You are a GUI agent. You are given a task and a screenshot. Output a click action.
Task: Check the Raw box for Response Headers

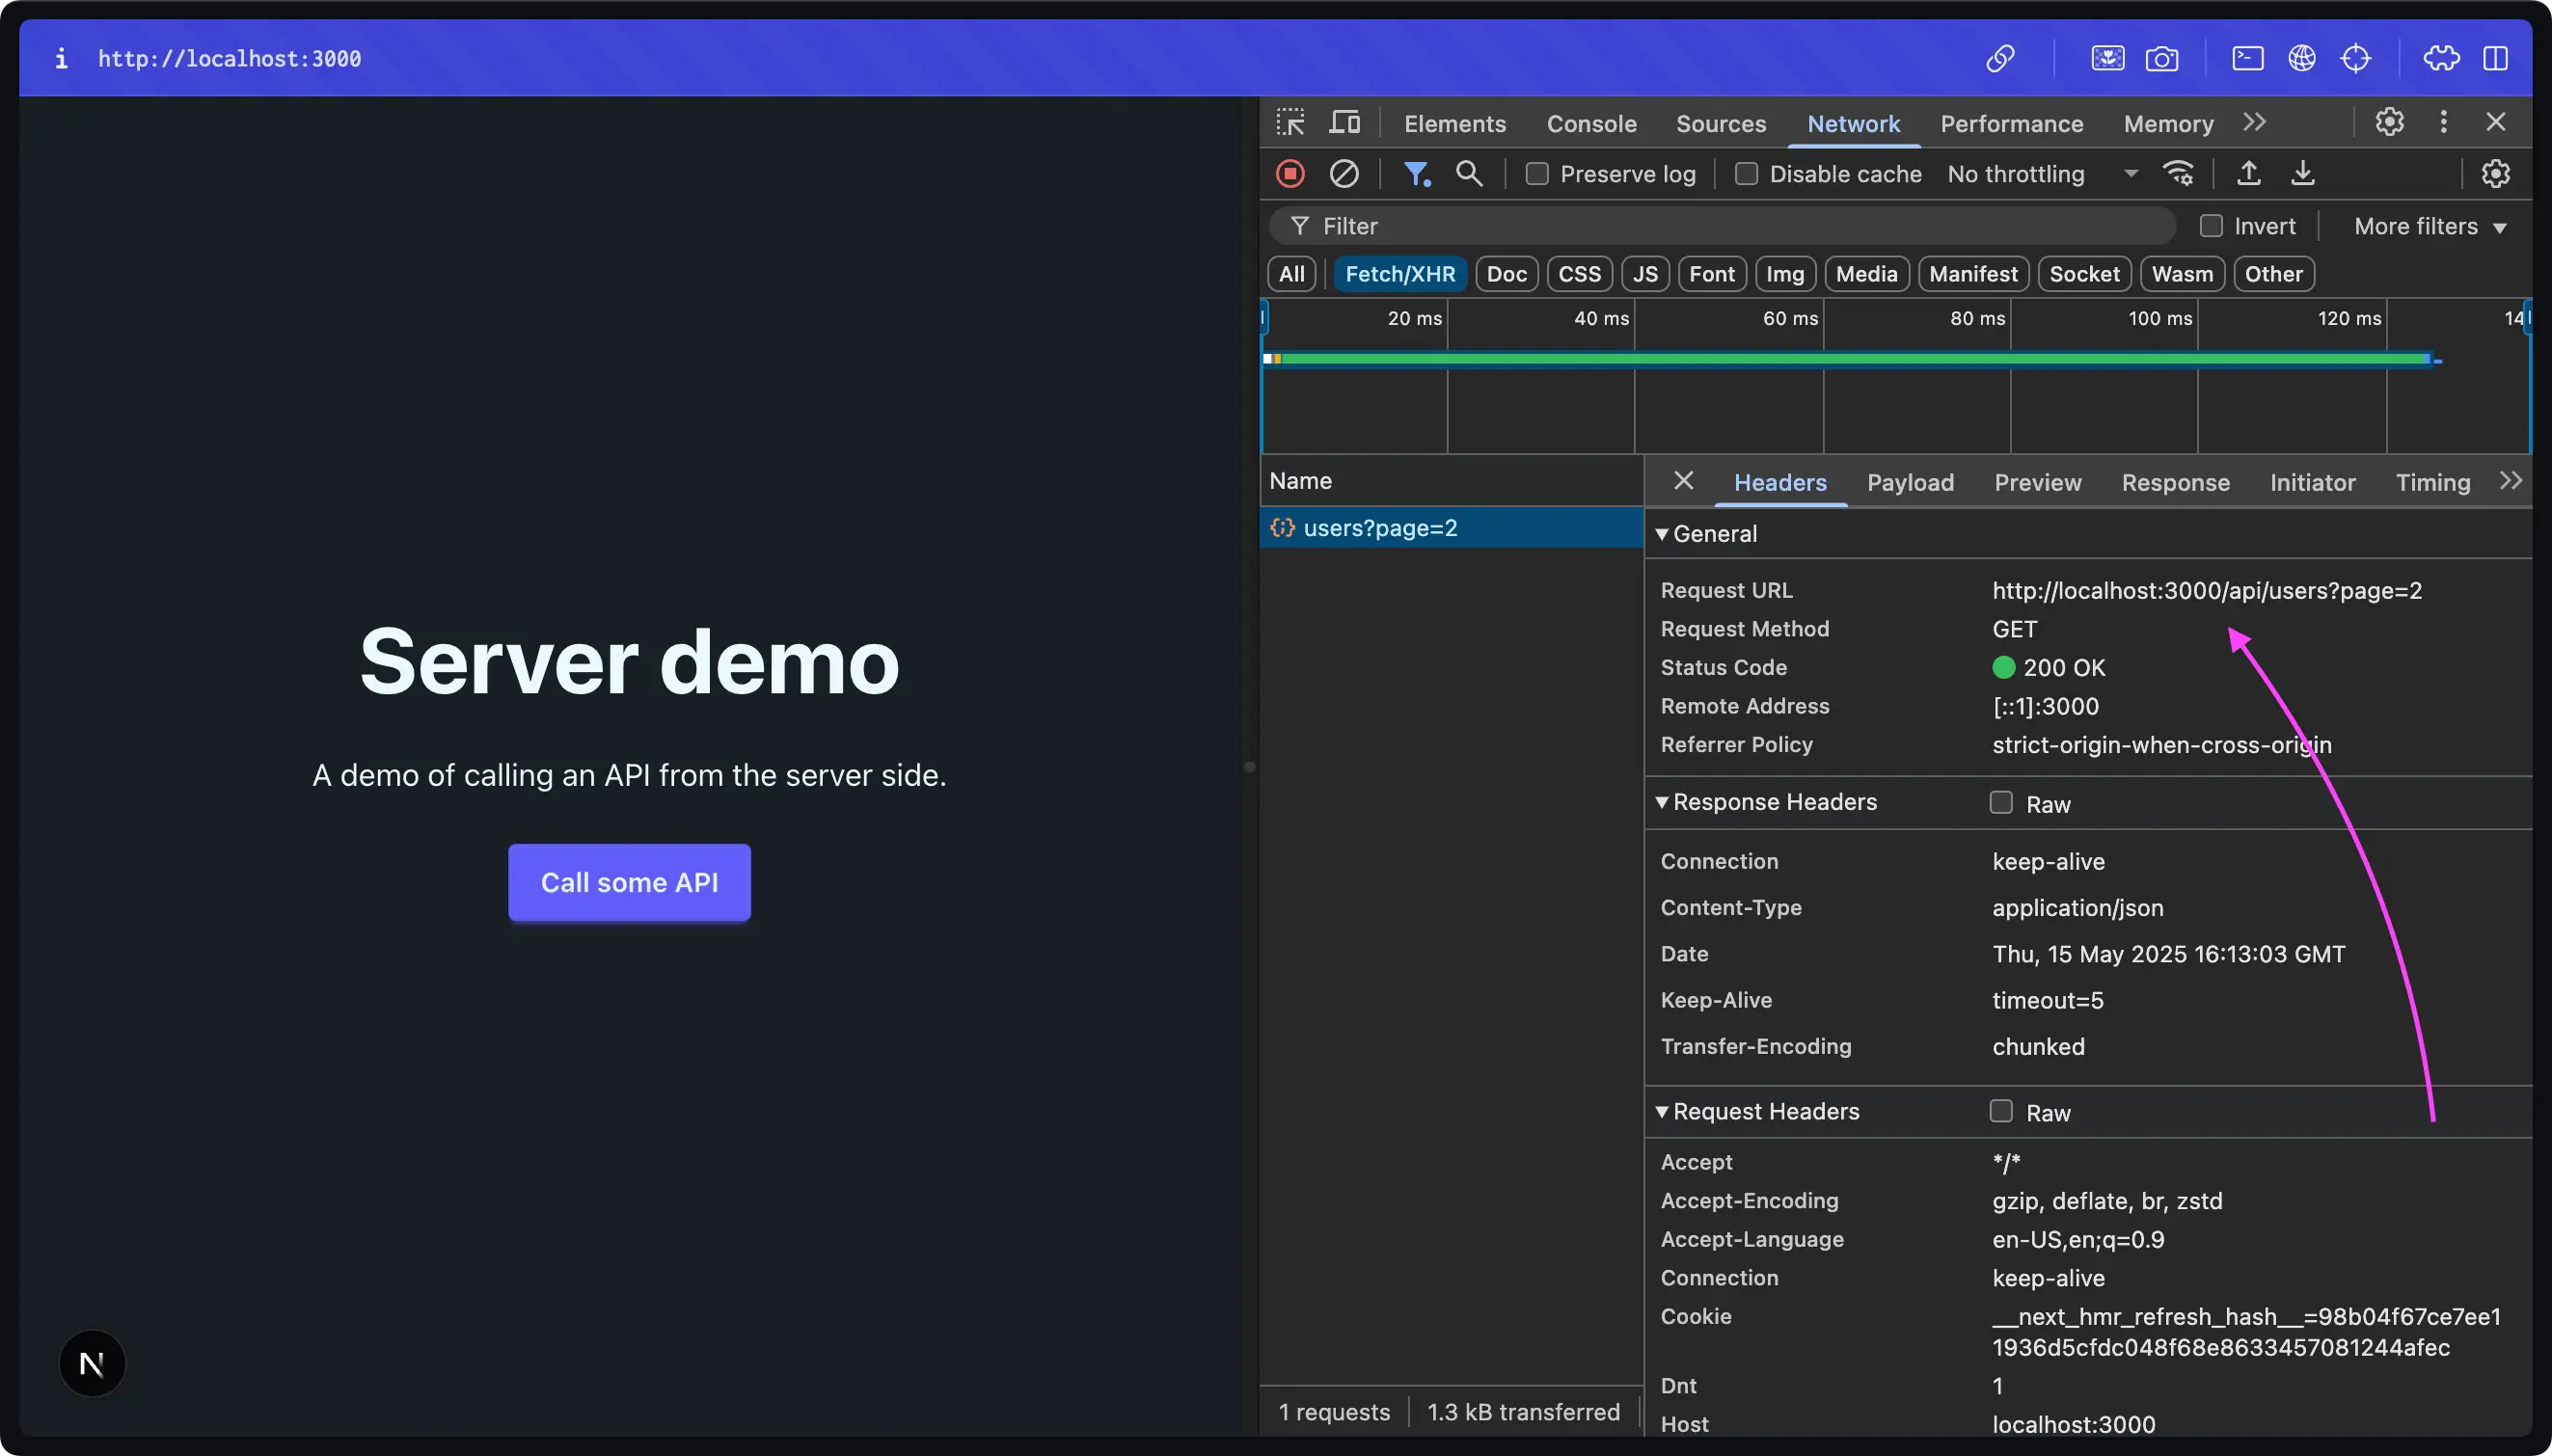coord(2001,803)
